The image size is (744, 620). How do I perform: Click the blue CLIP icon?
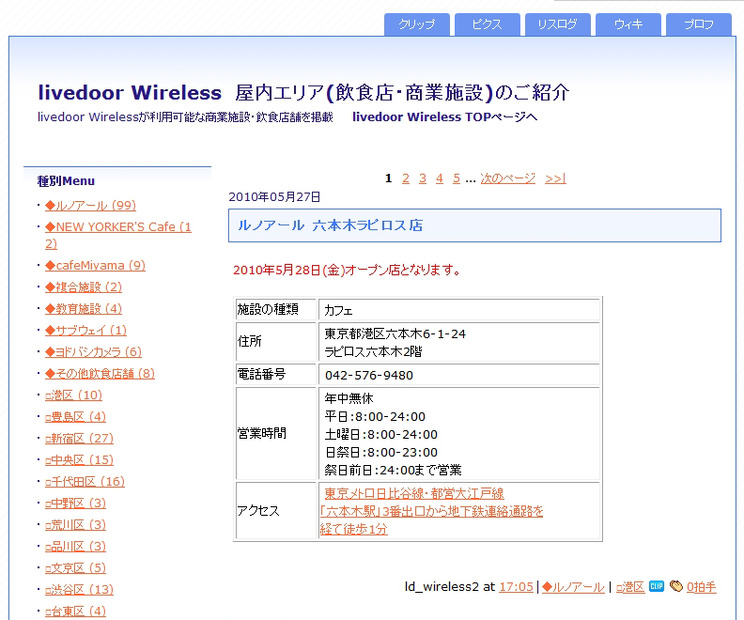click(x=656, y=586)
